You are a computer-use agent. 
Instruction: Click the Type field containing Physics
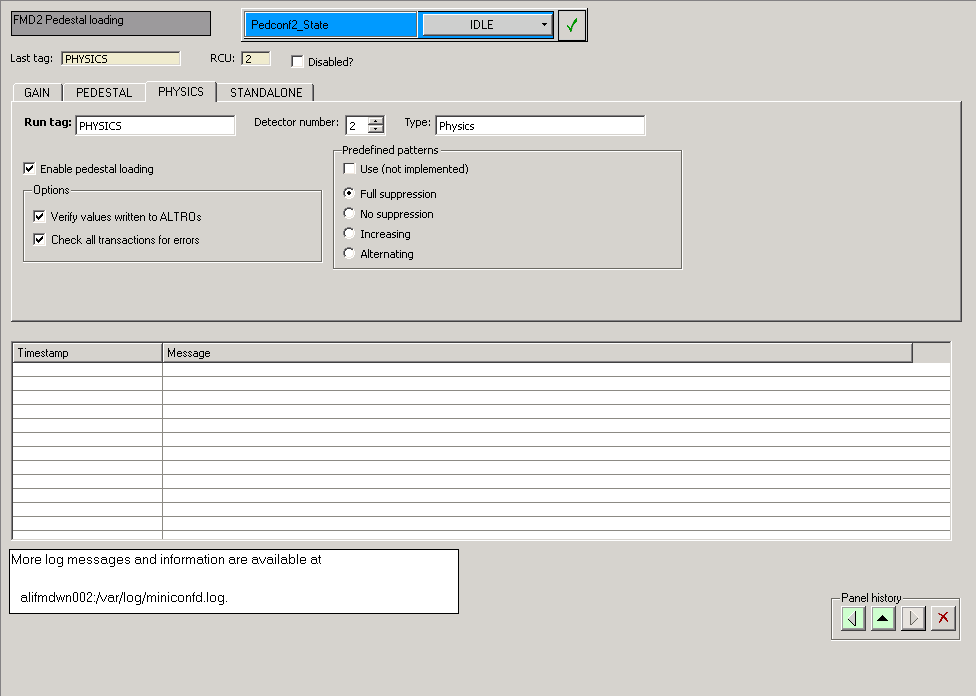(540, 126)
